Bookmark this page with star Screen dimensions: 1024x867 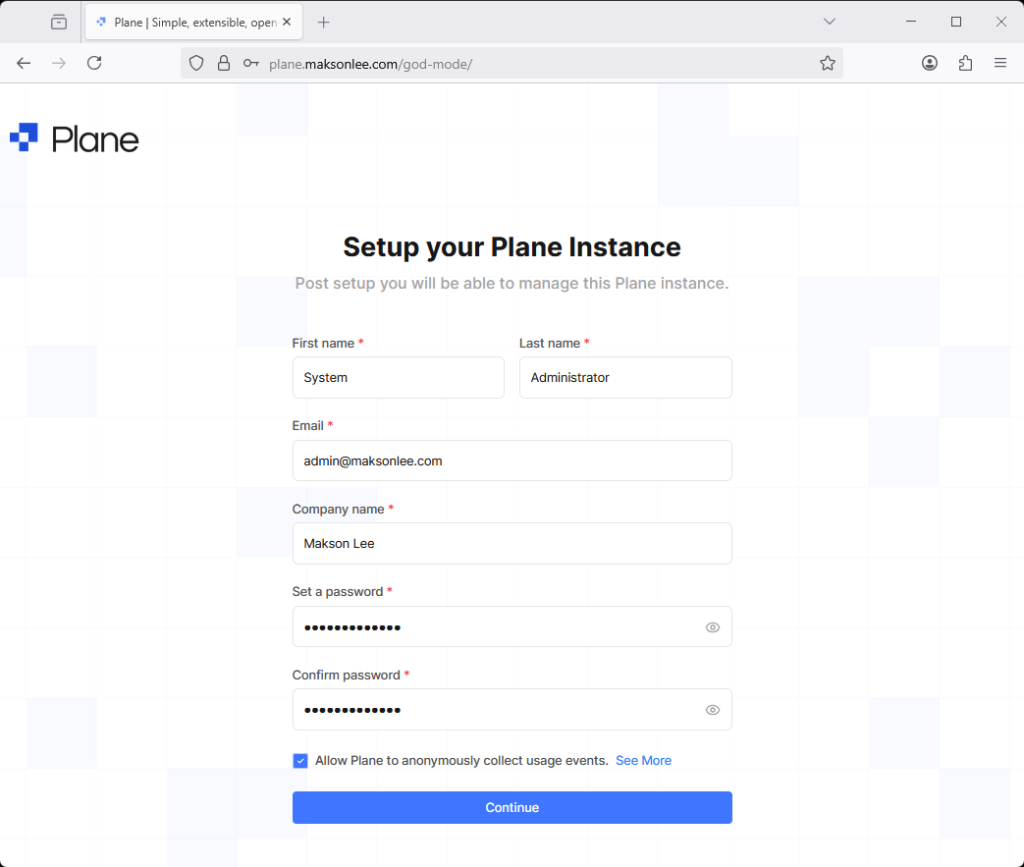[827, 63]
